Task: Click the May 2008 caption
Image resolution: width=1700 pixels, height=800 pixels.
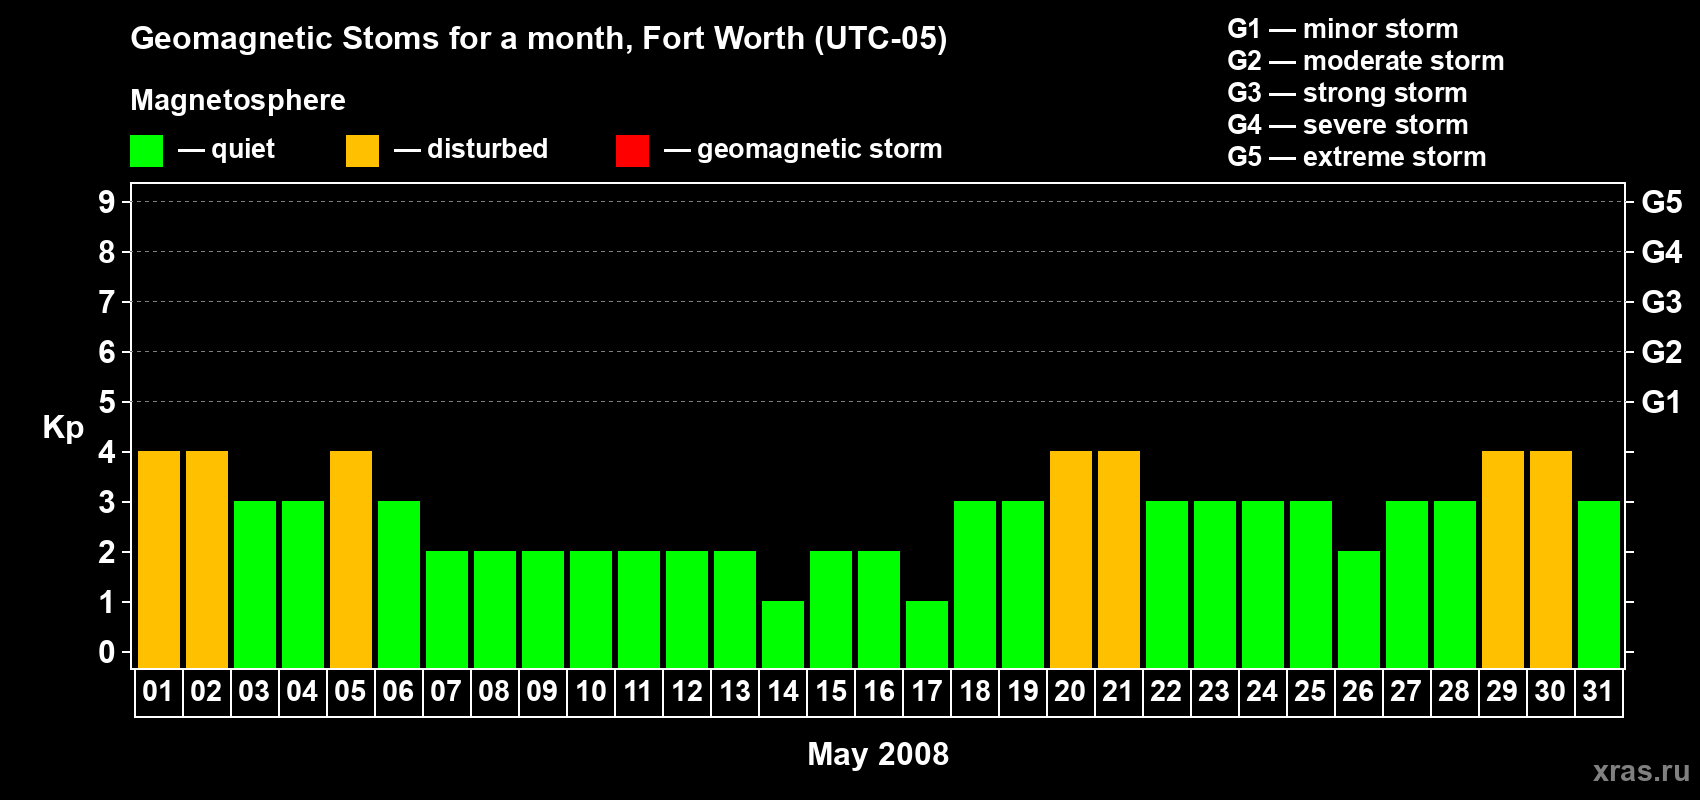Action: 878,754
